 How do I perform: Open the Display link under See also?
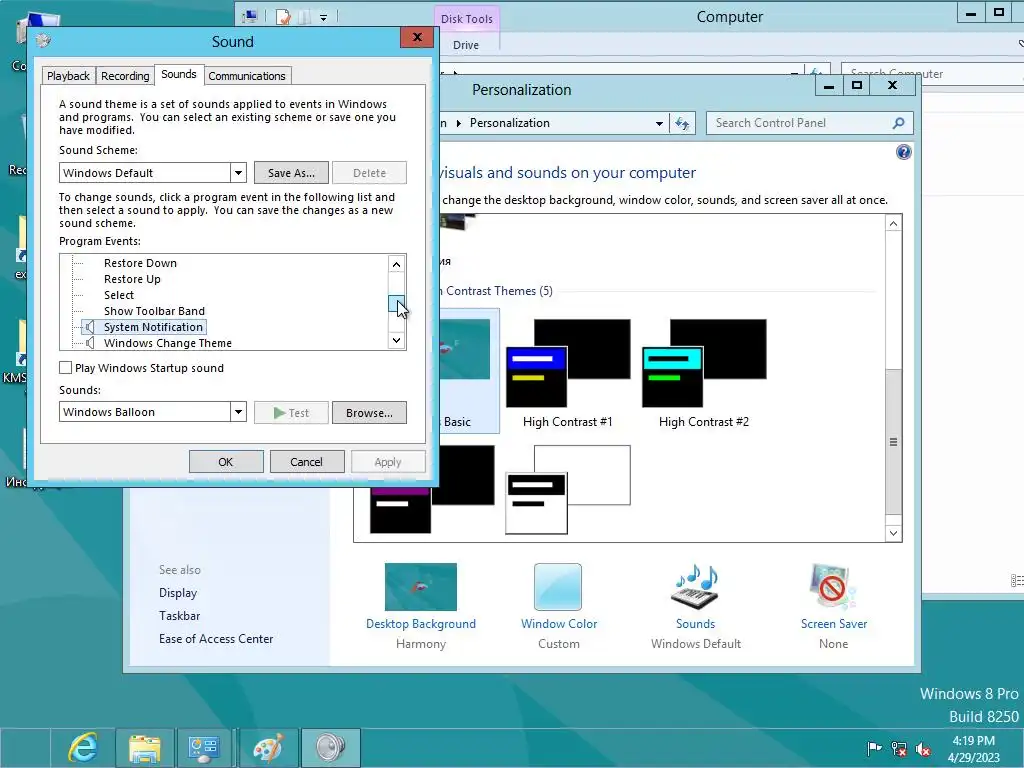pos(178,593)
